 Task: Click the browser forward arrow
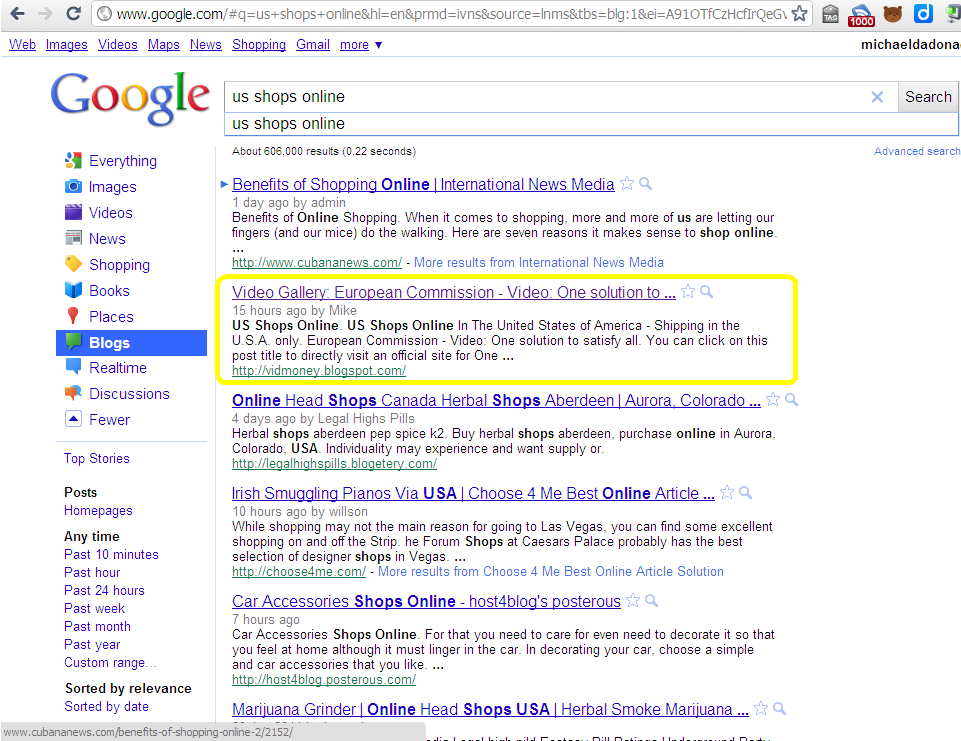click(45, 13)
